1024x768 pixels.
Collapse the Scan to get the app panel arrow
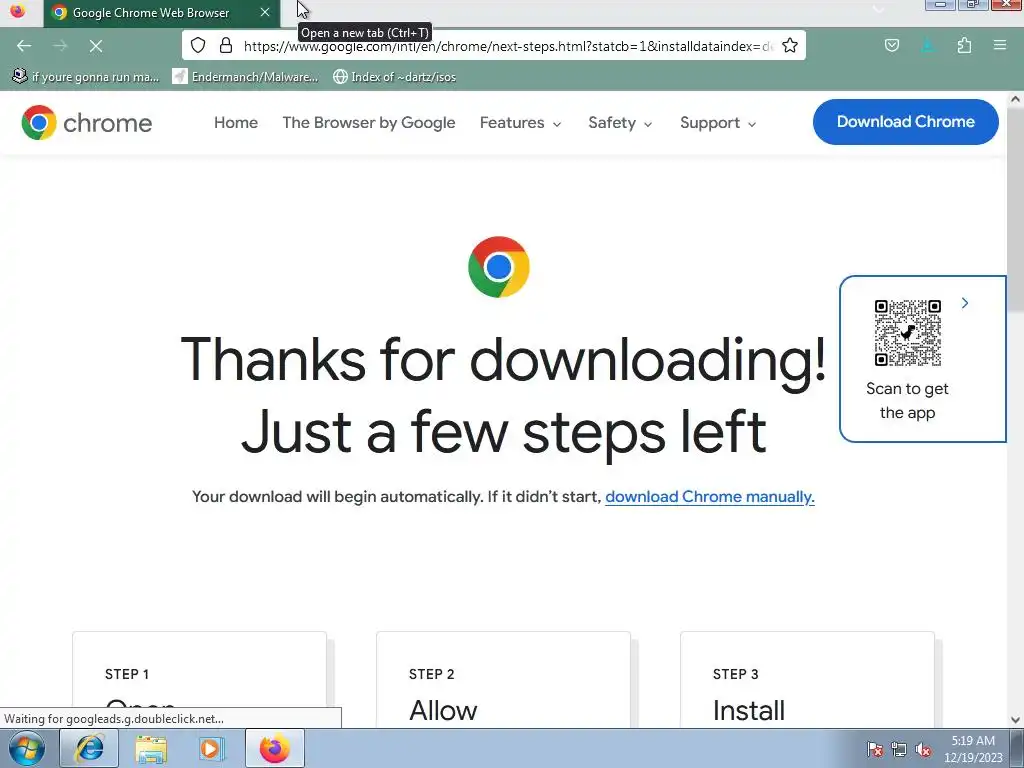point(965,303)
